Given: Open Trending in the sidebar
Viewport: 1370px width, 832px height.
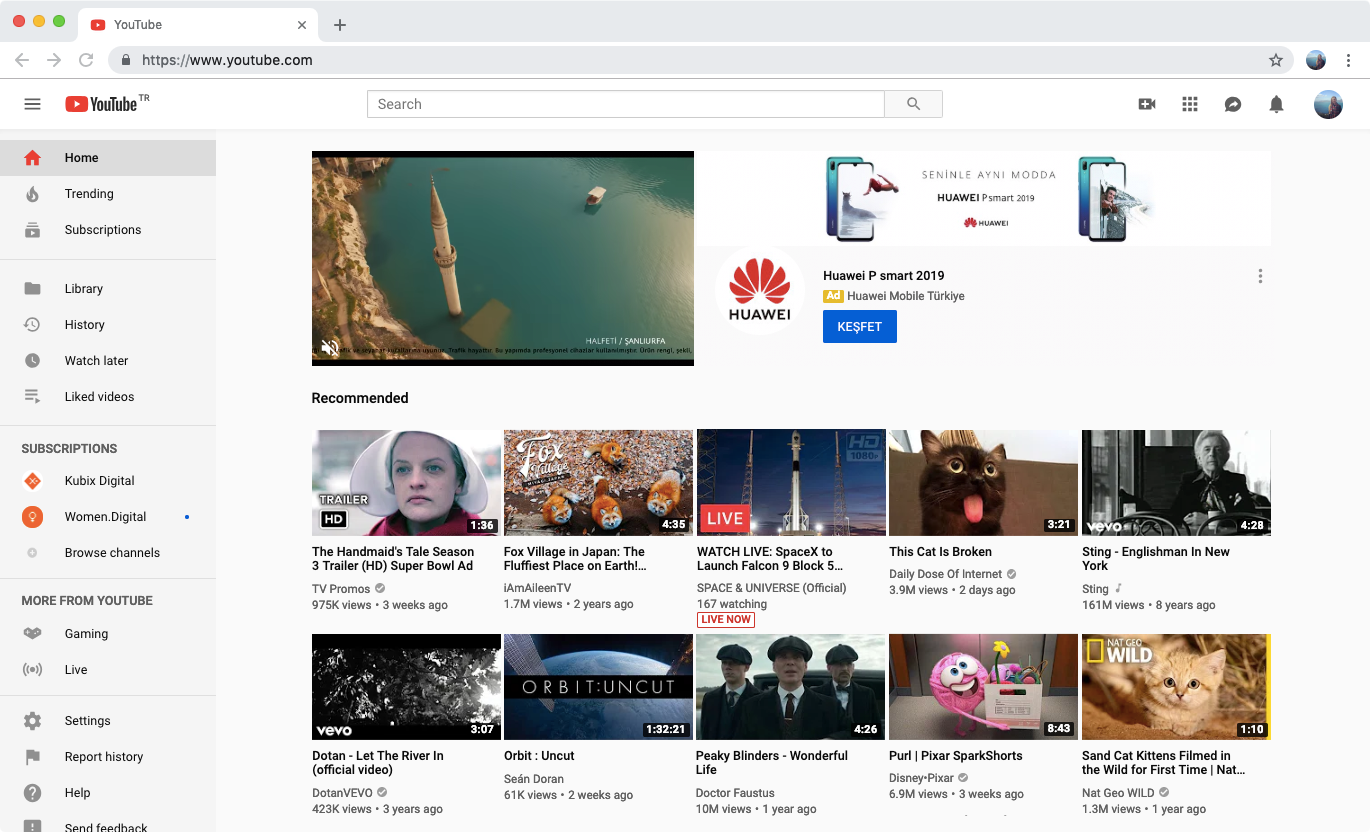Looking at the screenshot, I should tap(108, 194).
